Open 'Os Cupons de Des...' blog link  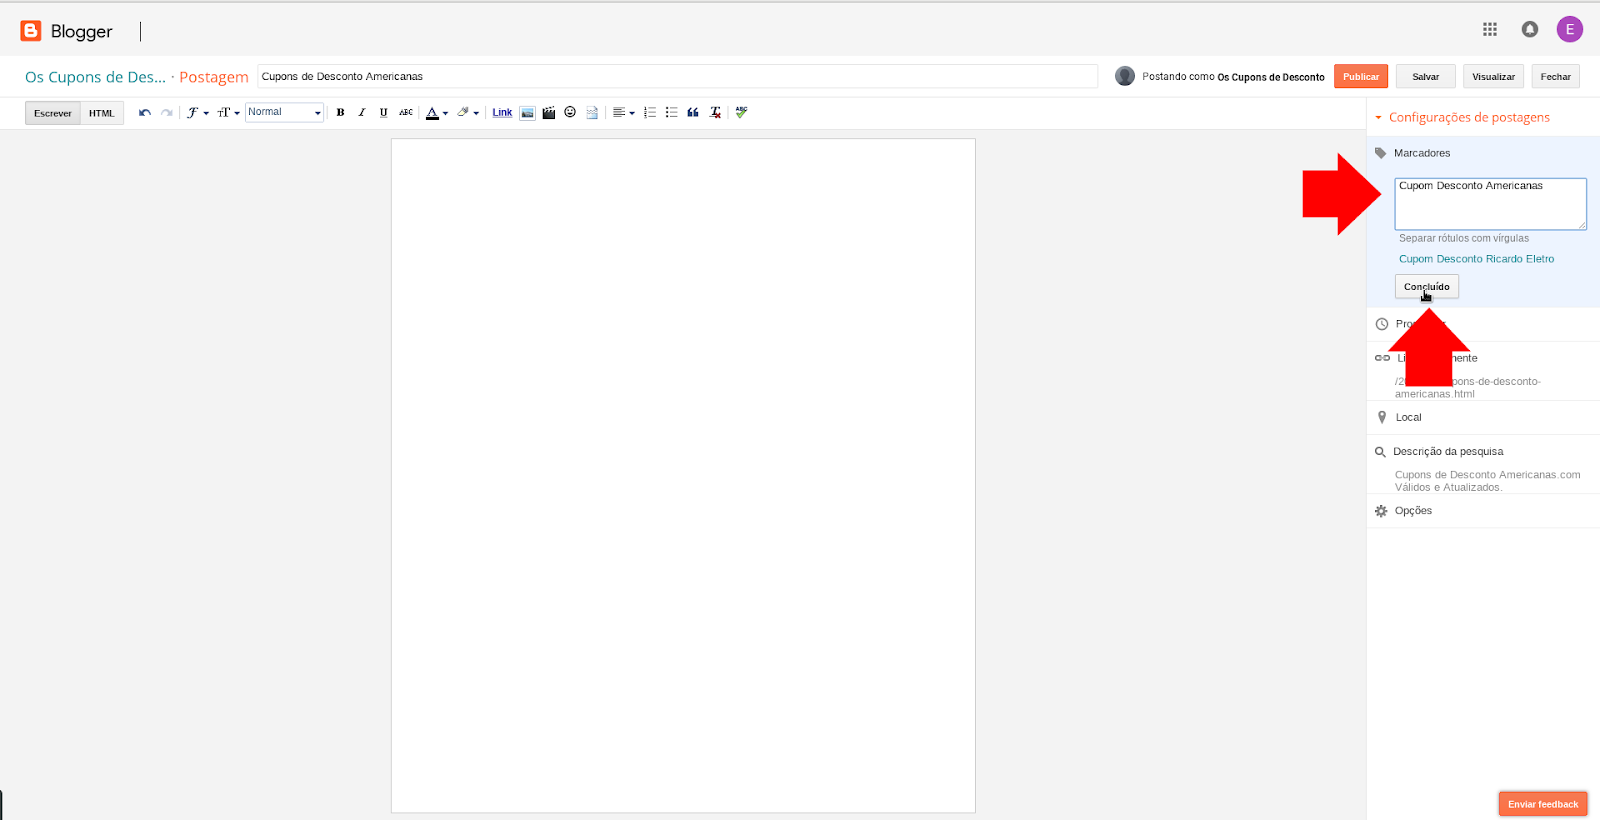95,77
